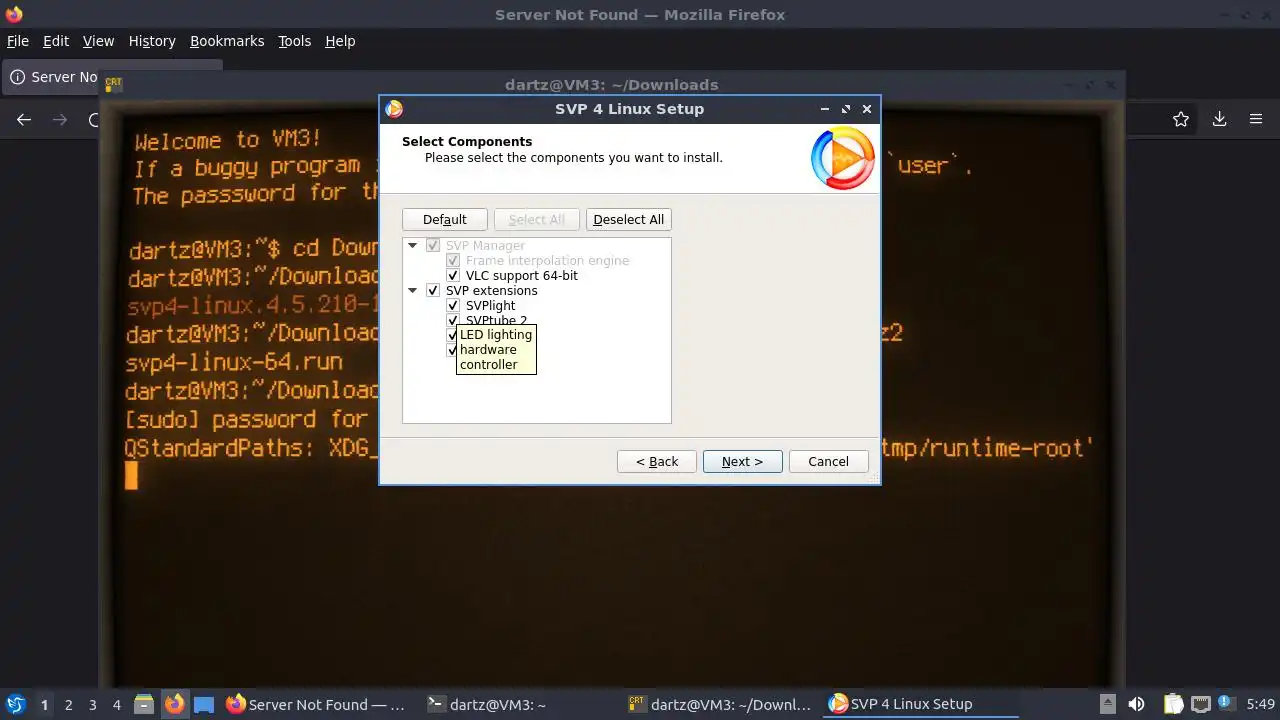Screen dimensions: 1280x720
Task: Switch to dartz@VM3: ~/Downloads taskbar item
Action: point(720,705)
